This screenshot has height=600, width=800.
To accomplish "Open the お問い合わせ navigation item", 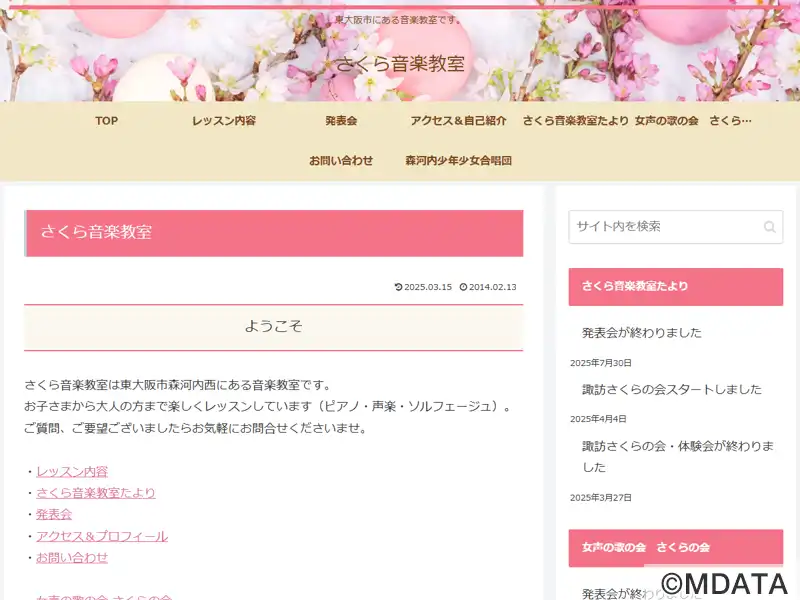I will 341,161.
